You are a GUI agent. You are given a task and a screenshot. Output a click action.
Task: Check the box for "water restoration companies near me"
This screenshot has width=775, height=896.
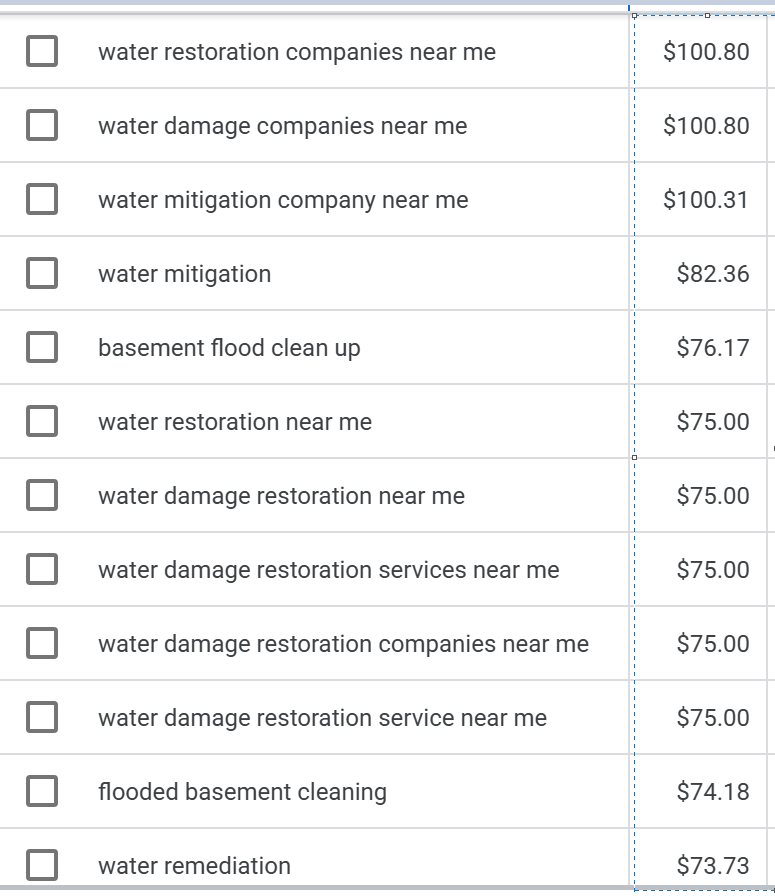click(41, 52)
